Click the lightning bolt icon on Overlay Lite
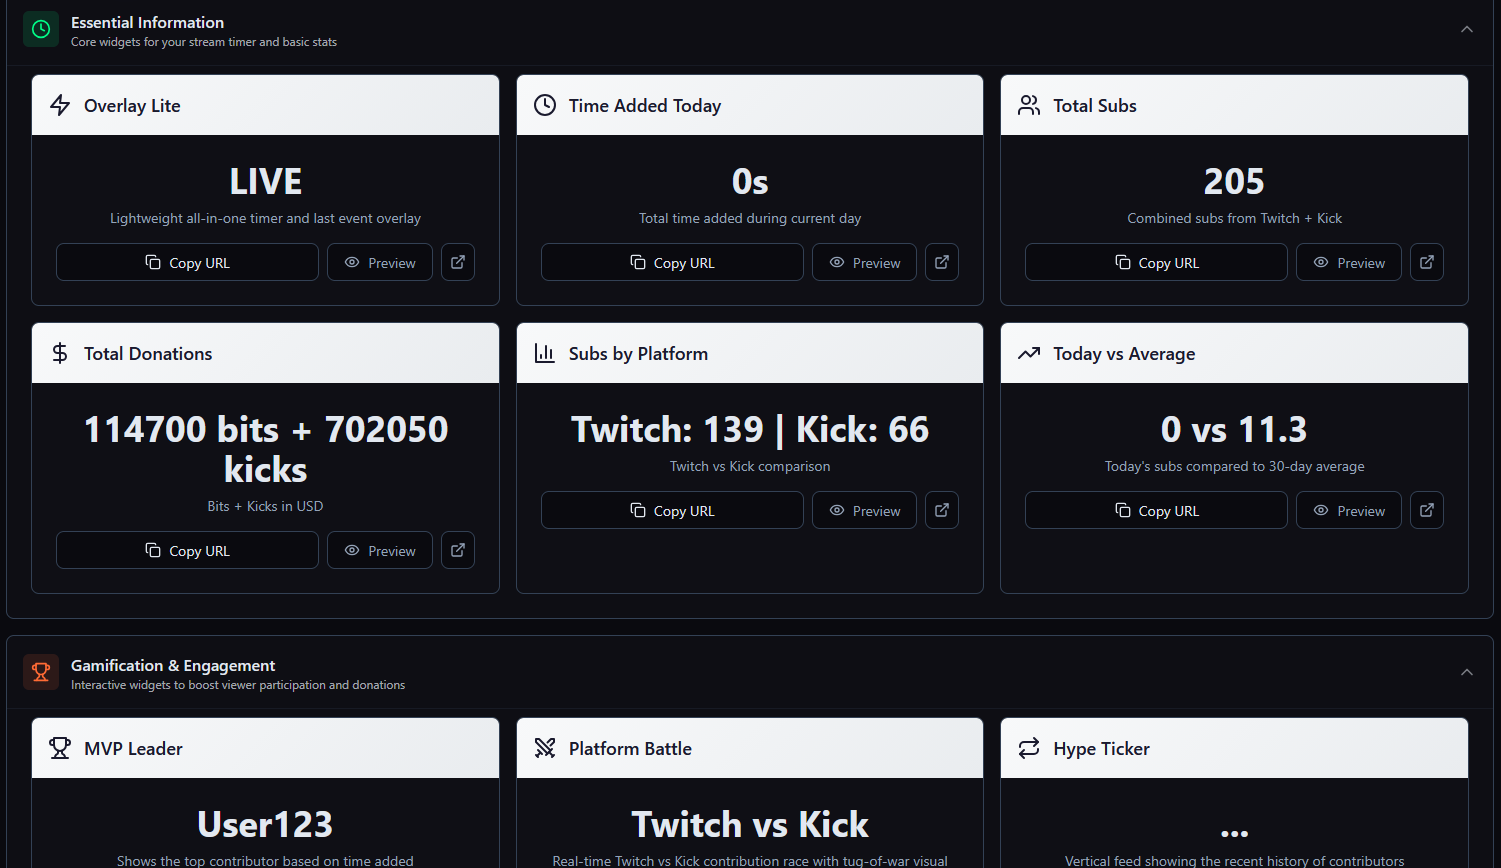The image size is (1501, 868). pyautogui.click(x=60, y=105)
